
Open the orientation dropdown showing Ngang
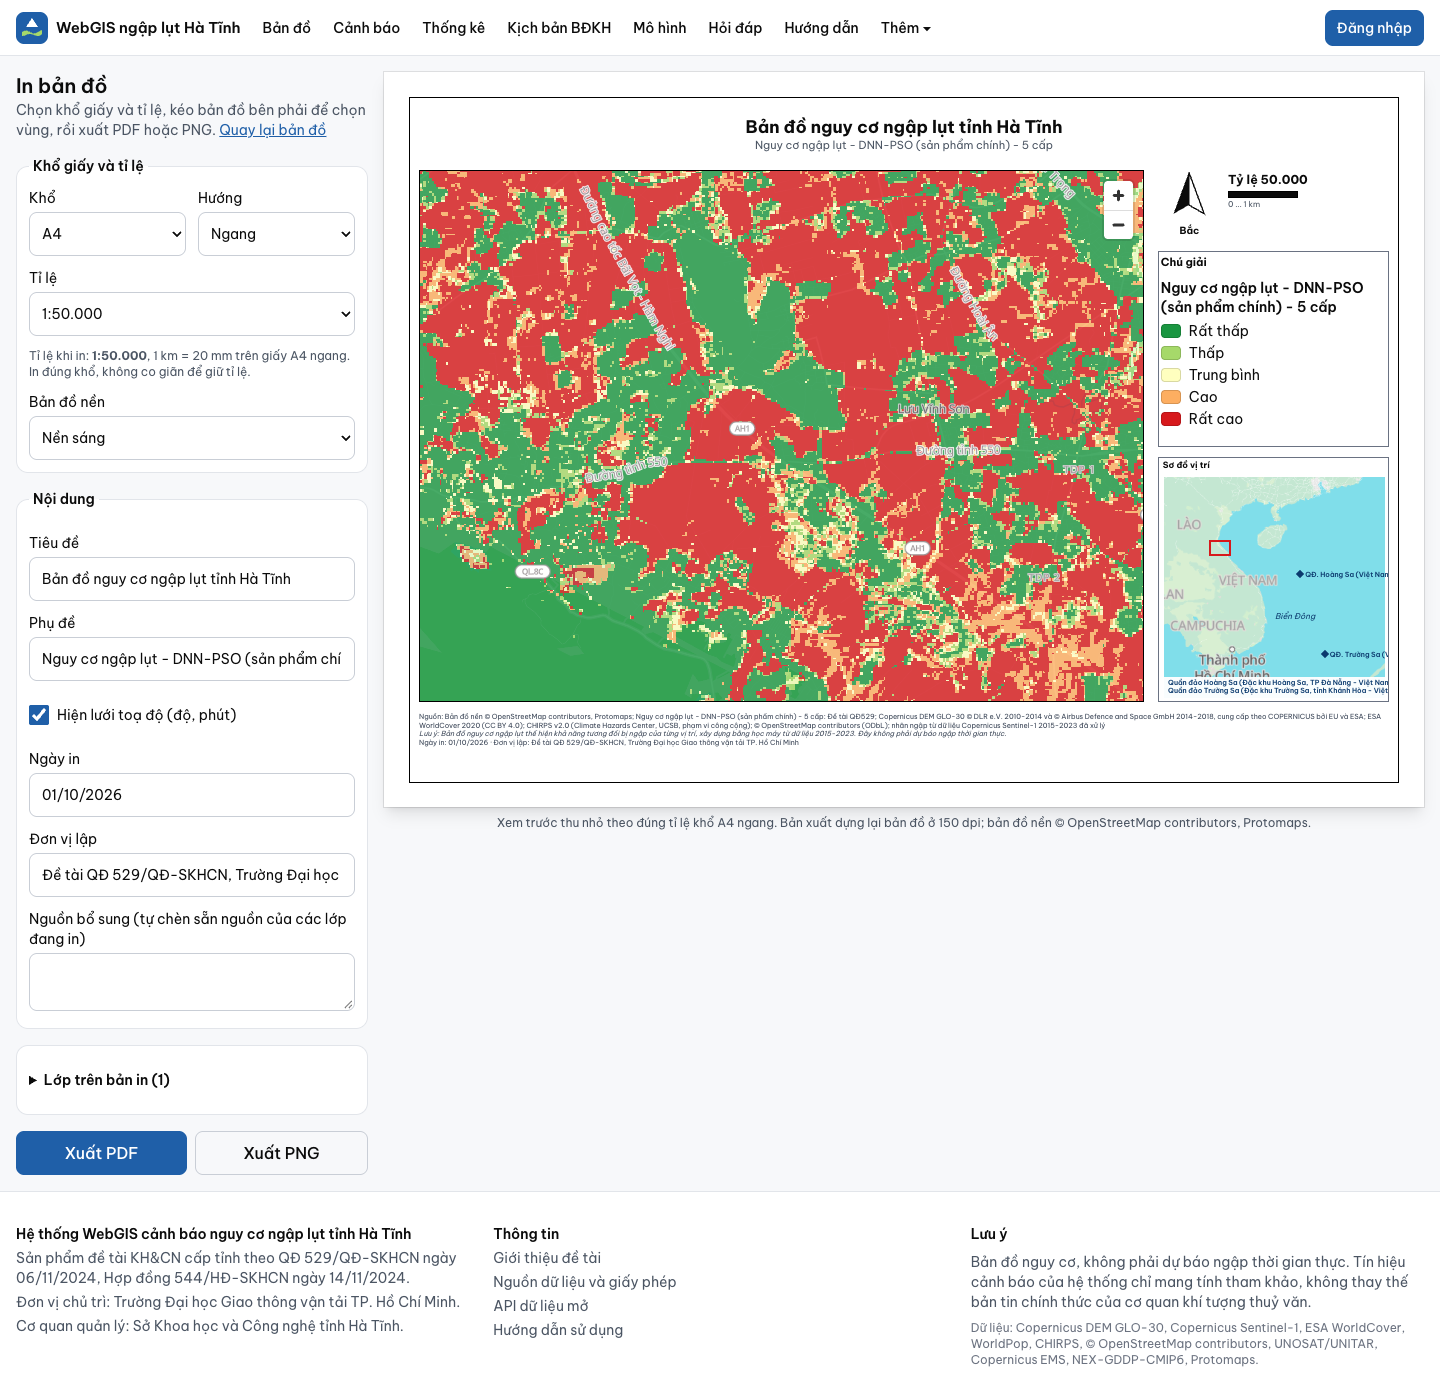[276, 234]
